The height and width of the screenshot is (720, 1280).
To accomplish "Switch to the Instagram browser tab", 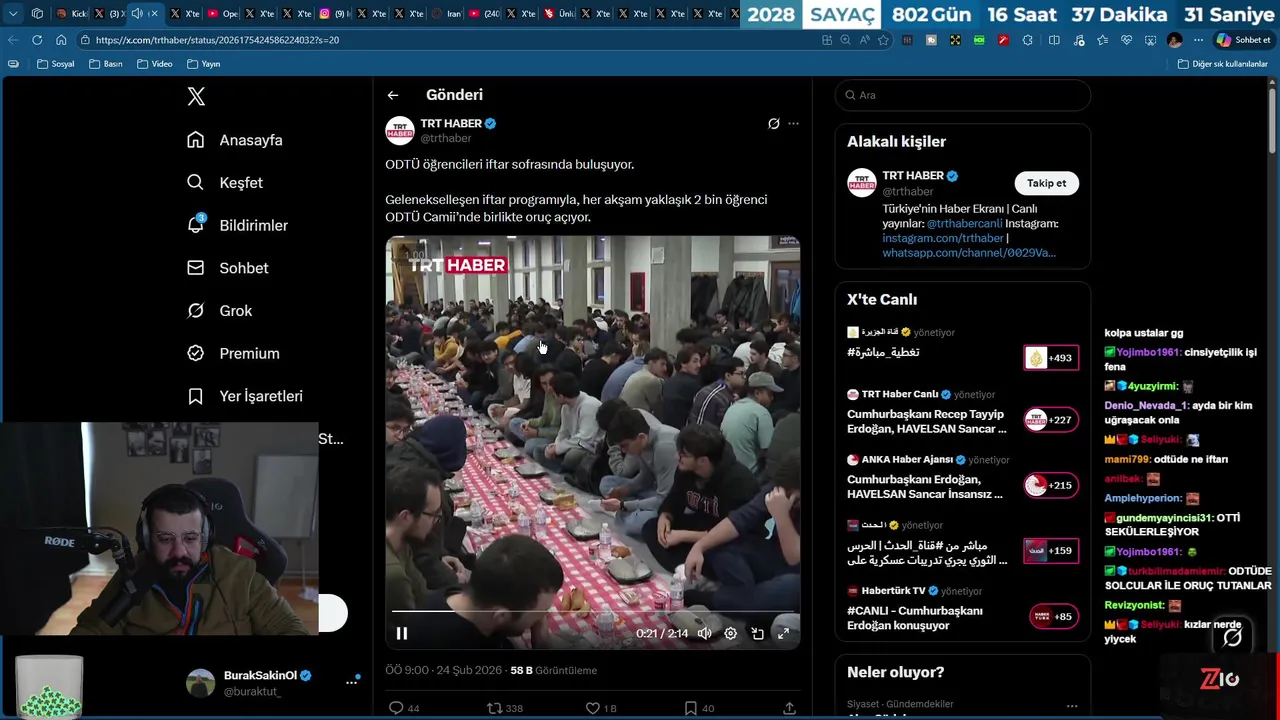I will [x=334, y=14].
